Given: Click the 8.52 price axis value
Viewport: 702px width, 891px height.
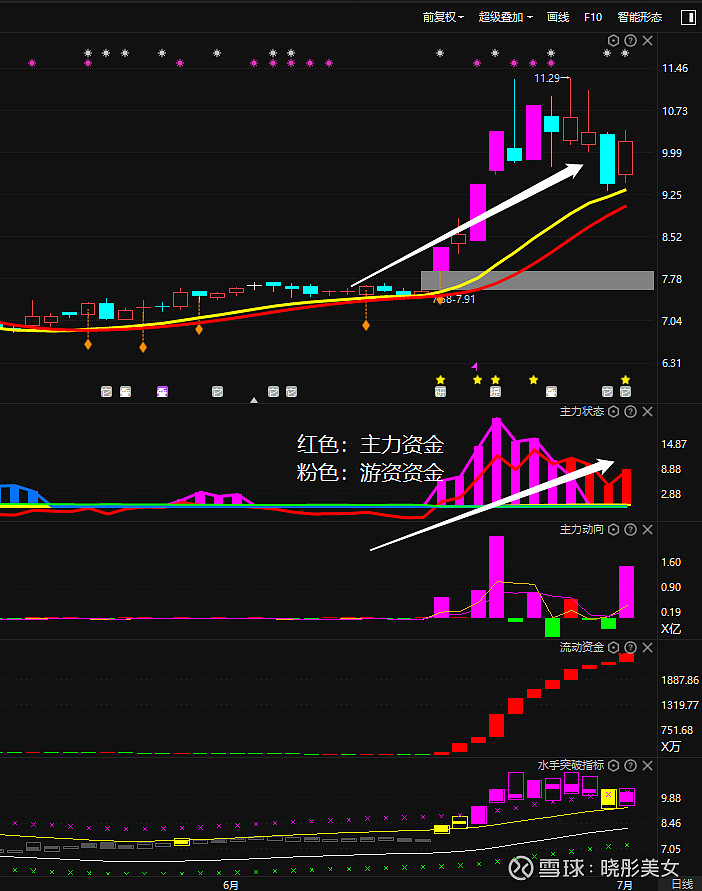Looking at the screenshot, I should tap(672, 237).
